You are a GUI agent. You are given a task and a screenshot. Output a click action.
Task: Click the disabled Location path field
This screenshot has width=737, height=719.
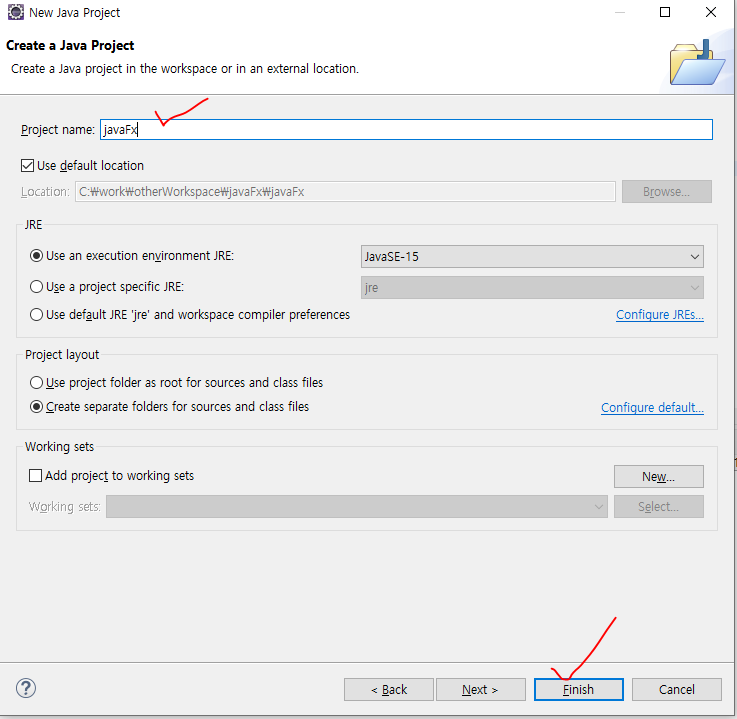click(345, 192)
